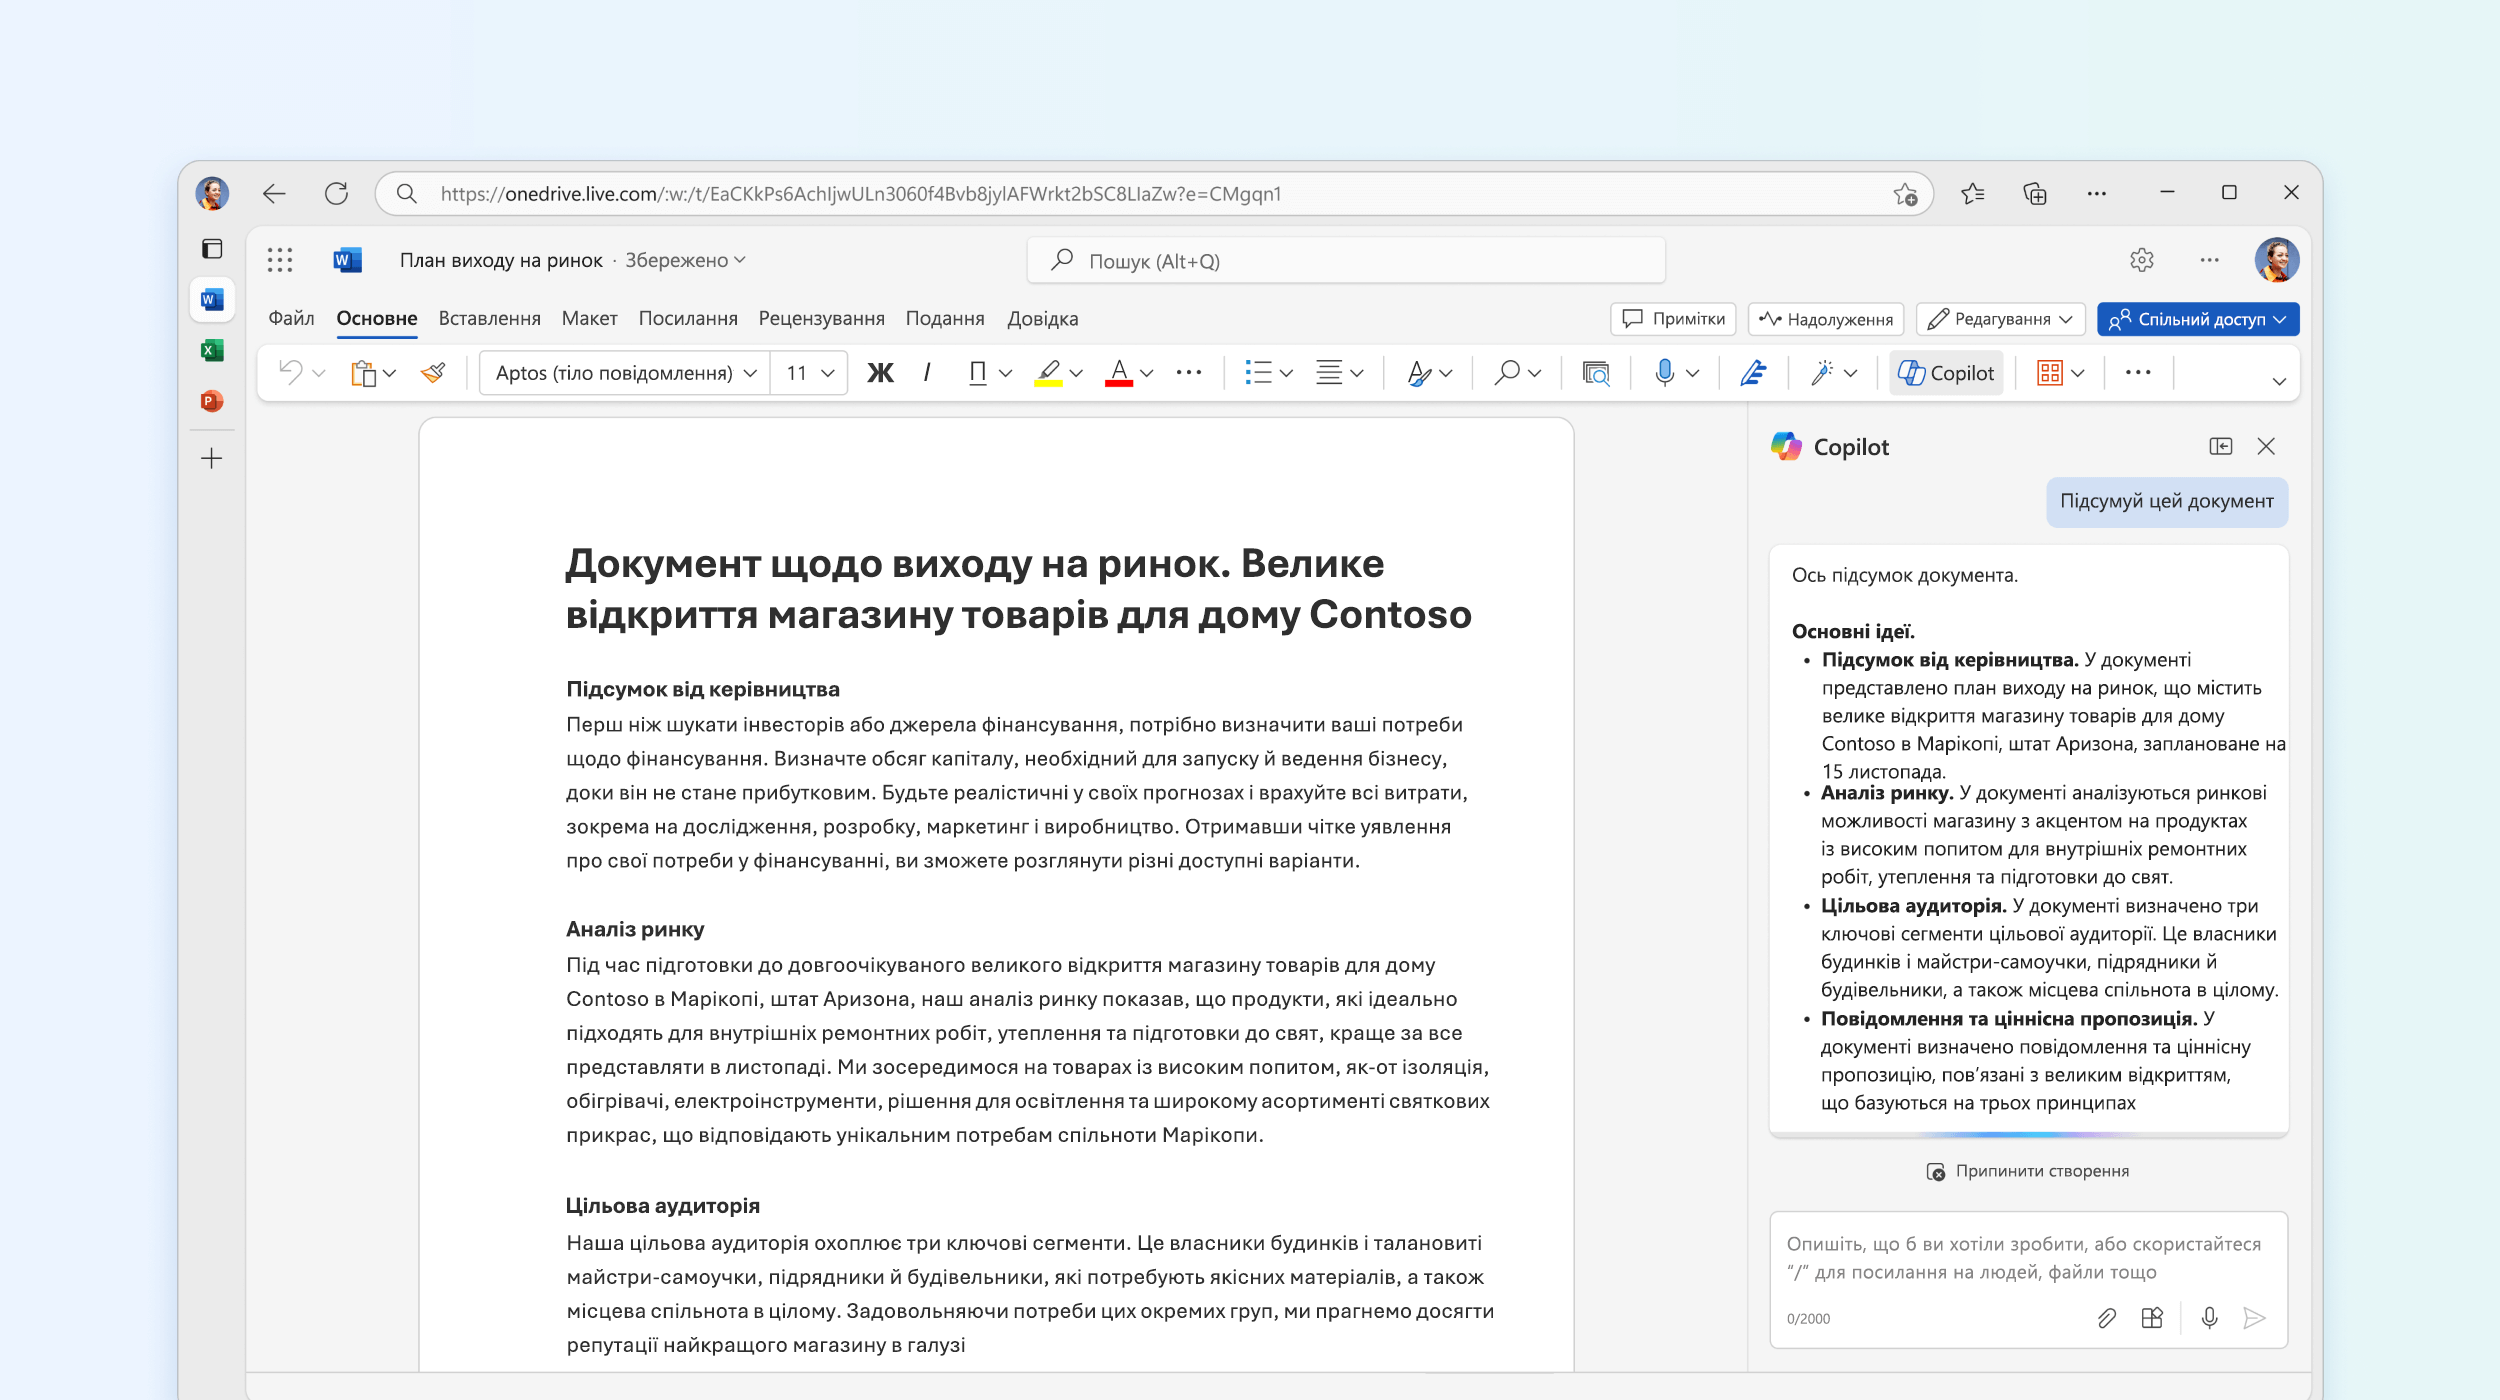The height and width of the screenshot is (1400, 2500).
Task: Click the Undo arrow icon
Action: 291,372
